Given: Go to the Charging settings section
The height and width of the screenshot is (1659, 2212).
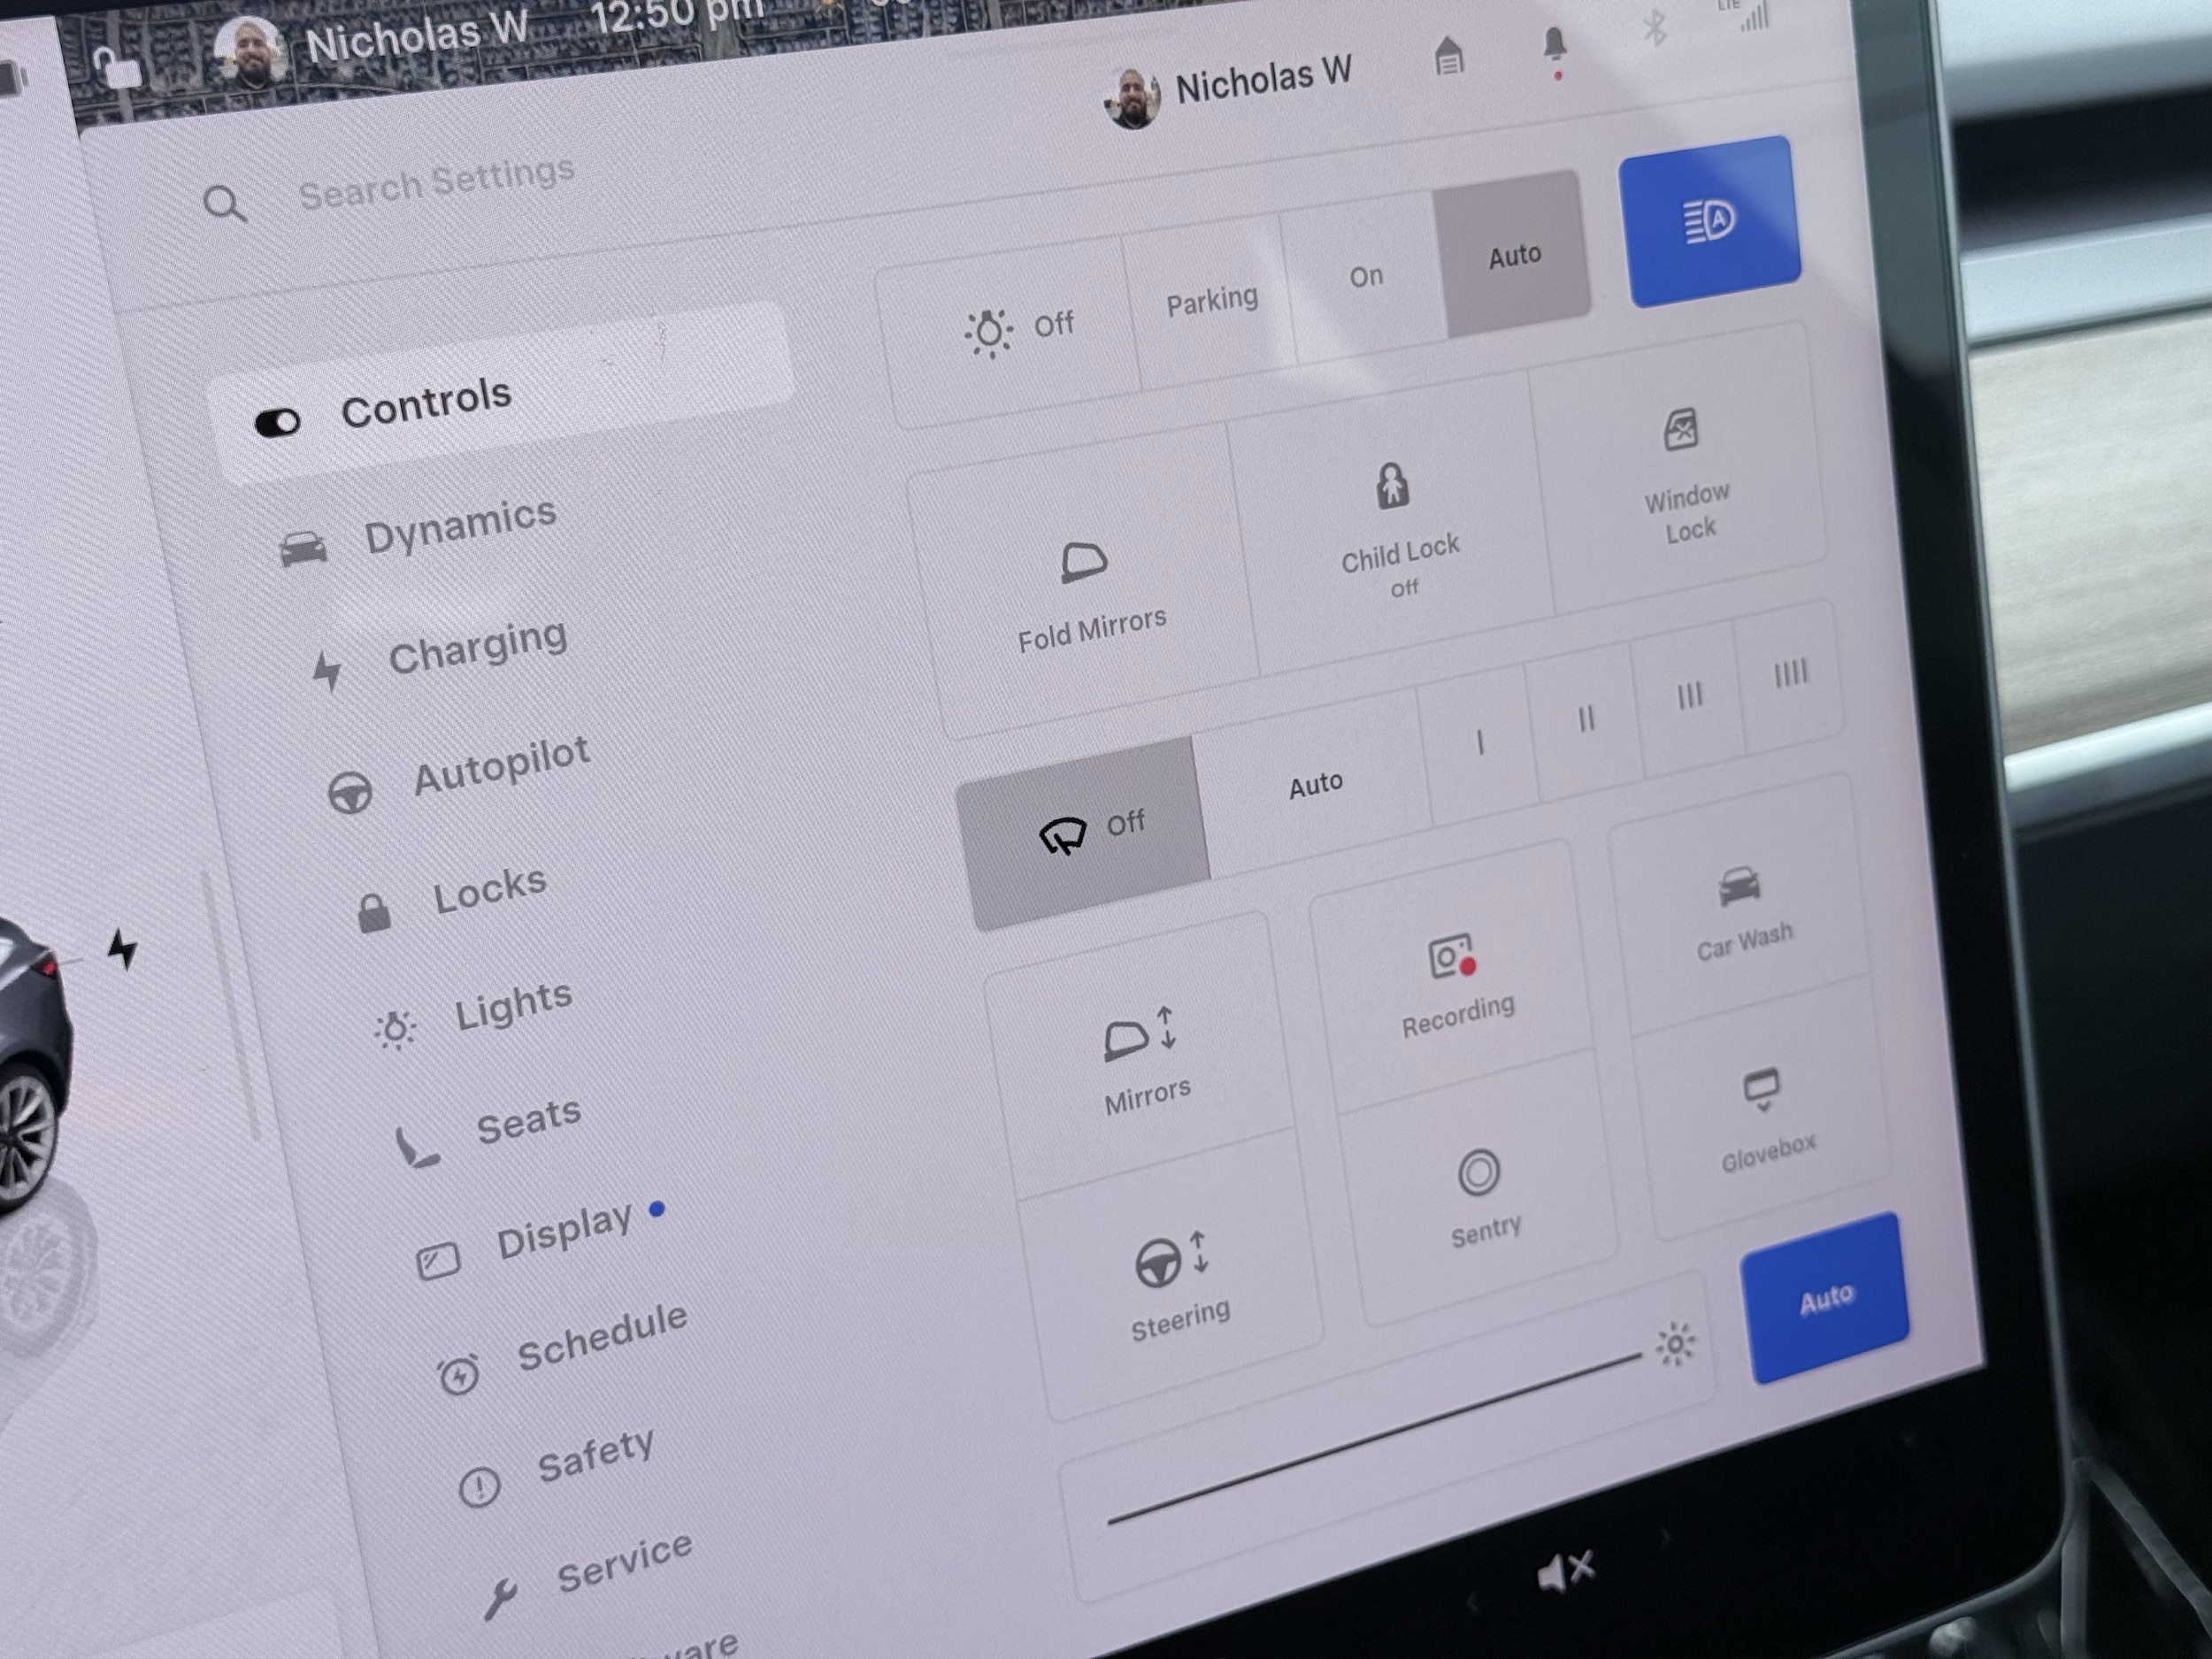Looking at the screenshot, I should click(x=476, y=650).
